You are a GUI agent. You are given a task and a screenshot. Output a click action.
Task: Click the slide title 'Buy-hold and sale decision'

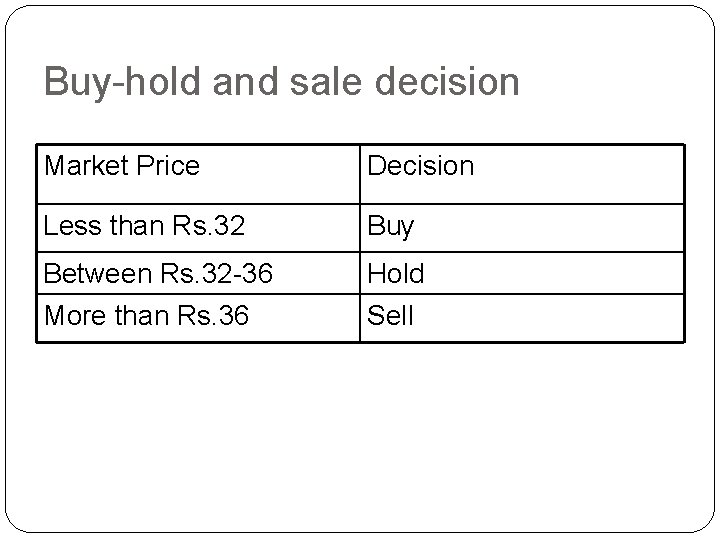(281, 82)
